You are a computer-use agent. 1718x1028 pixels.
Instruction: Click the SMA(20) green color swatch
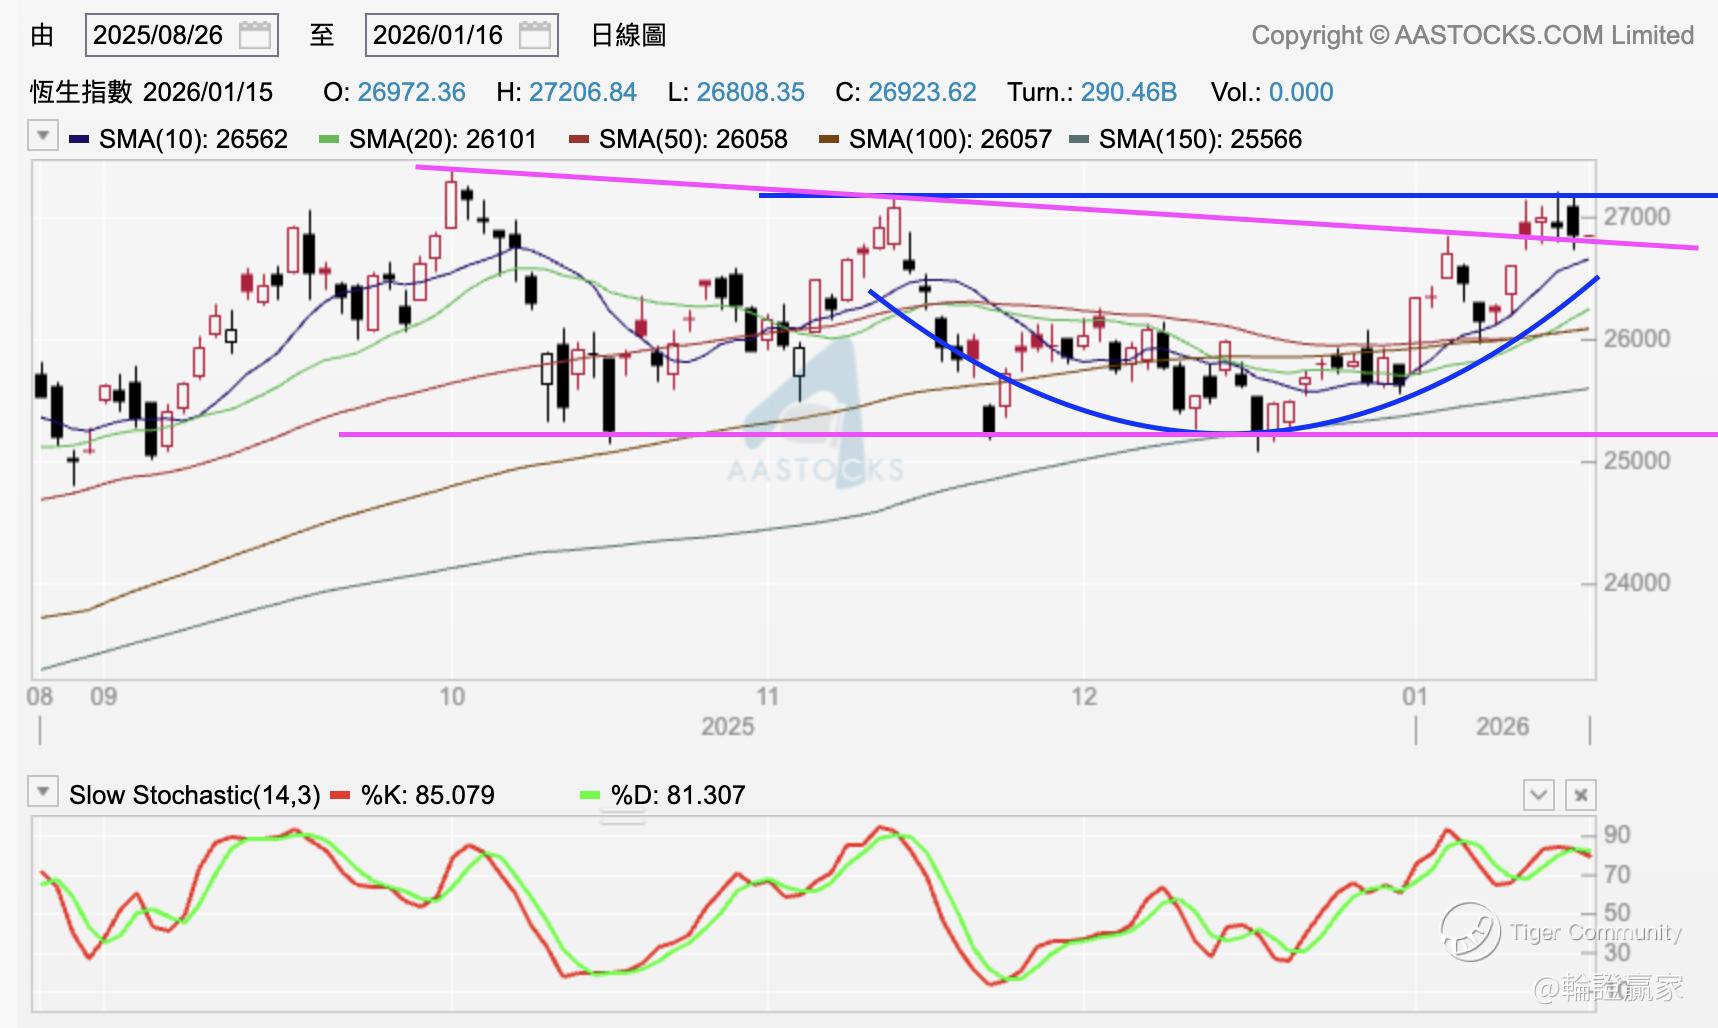tap(329, 139)
